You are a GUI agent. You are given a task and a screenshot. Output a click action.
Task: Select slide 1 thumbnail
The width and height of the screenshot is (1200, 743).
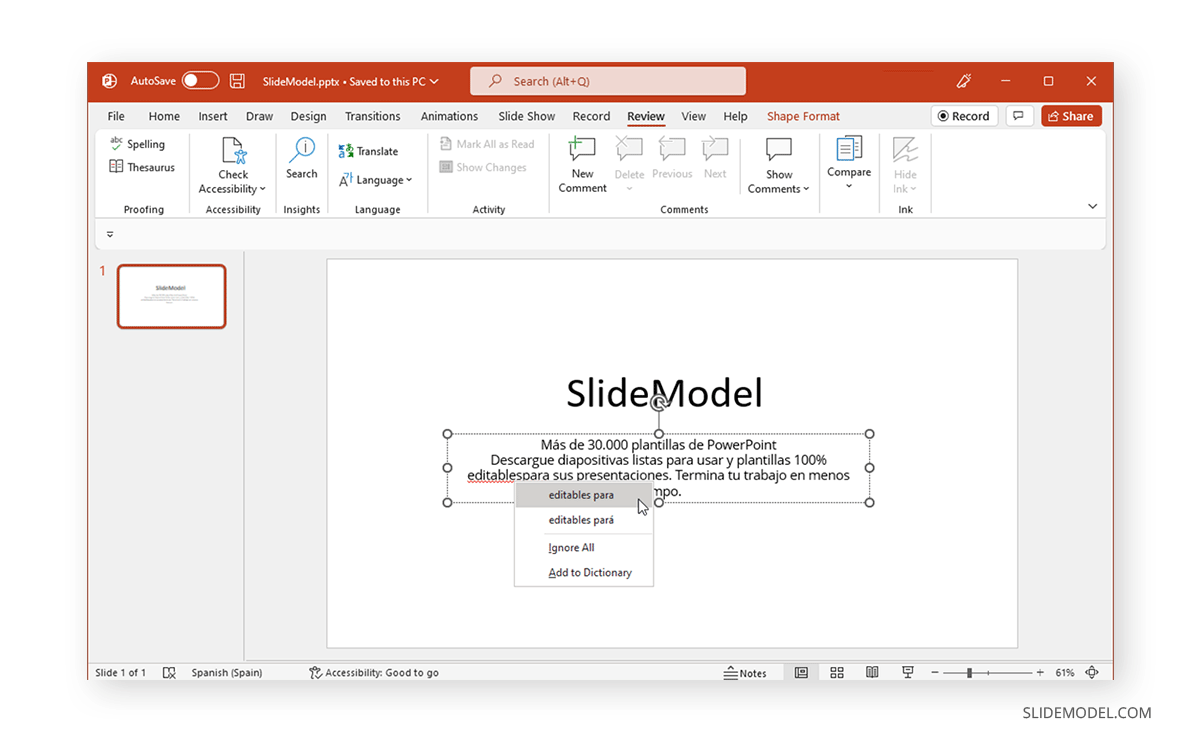[171, 296]
